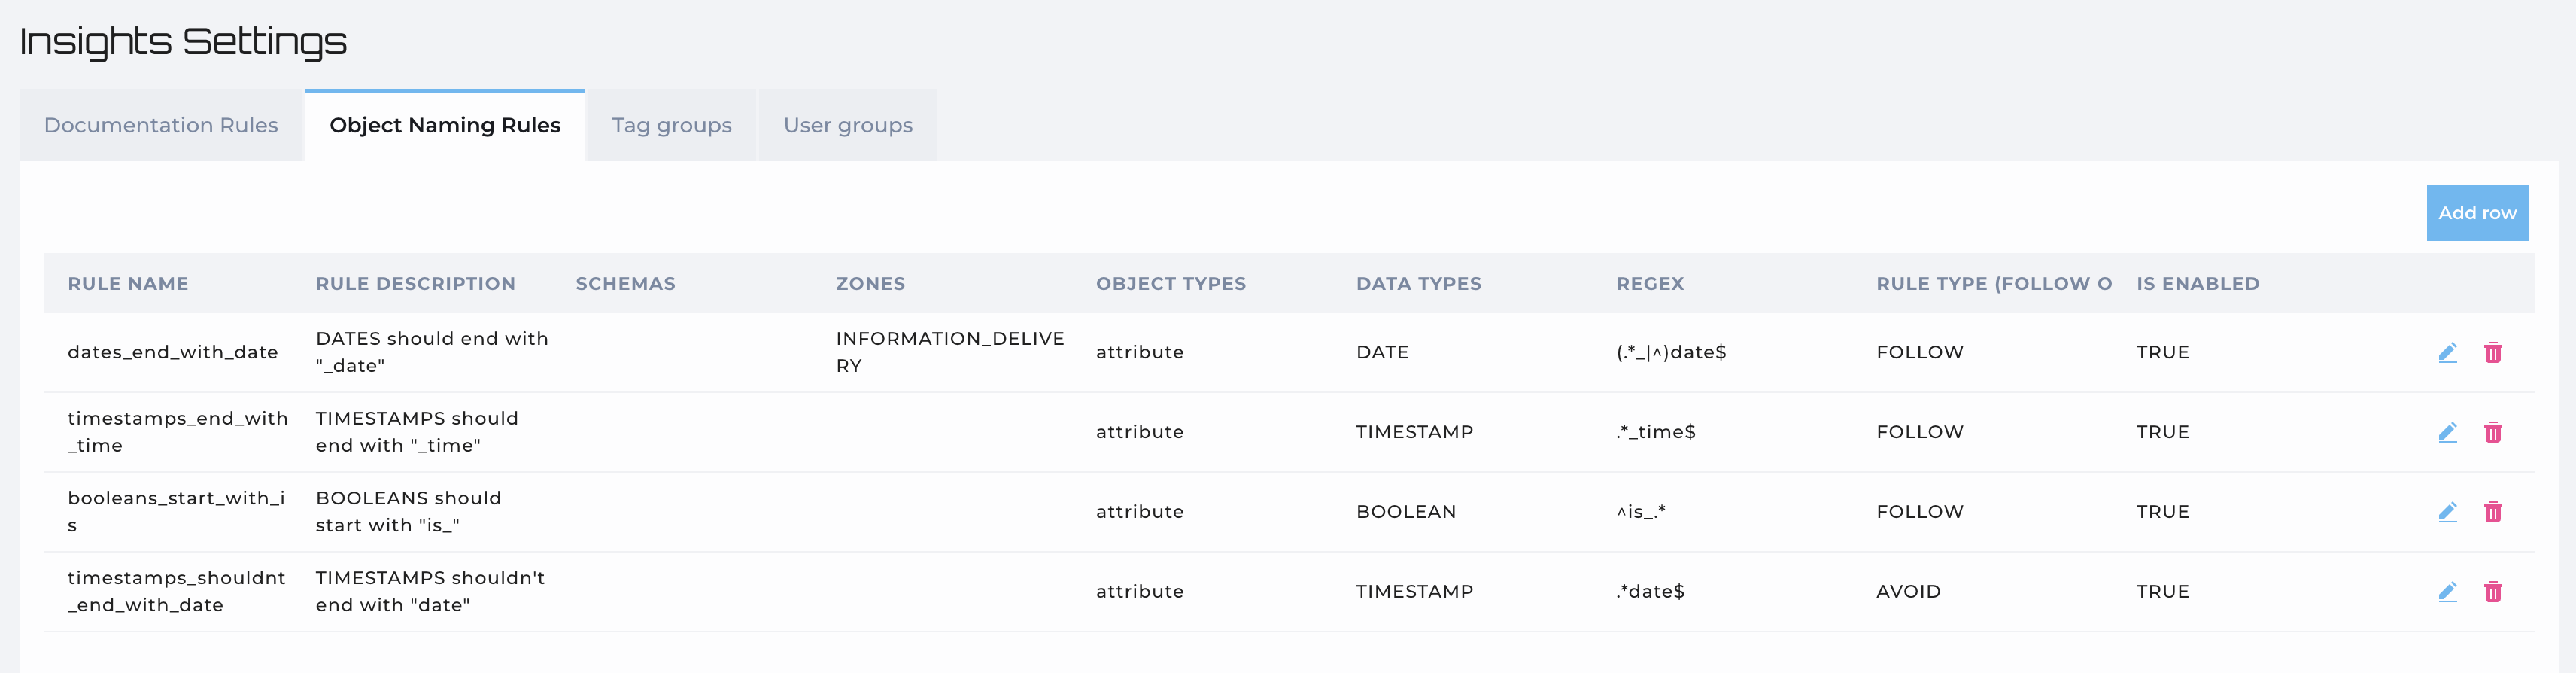Edit the timestamps_shouldnt_end_with_date rule
Viewport: 2576px width, 673px height.
2447,592
